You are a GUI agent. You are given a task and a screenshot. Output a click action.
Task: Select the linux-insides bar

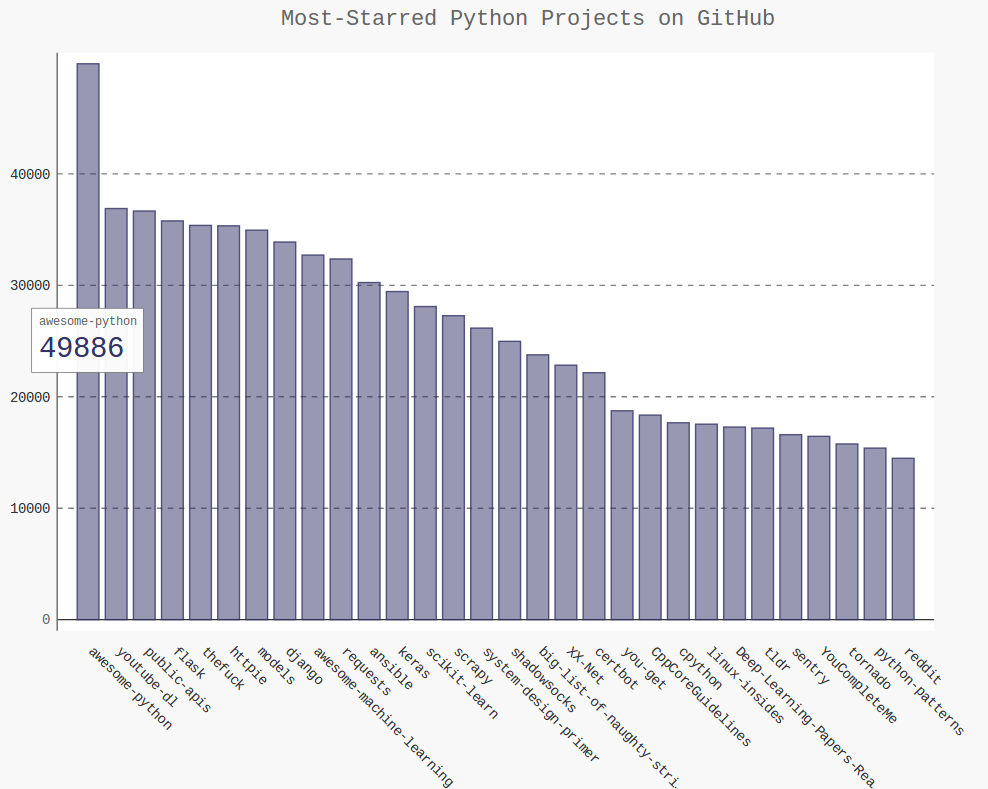pos(706,522)
